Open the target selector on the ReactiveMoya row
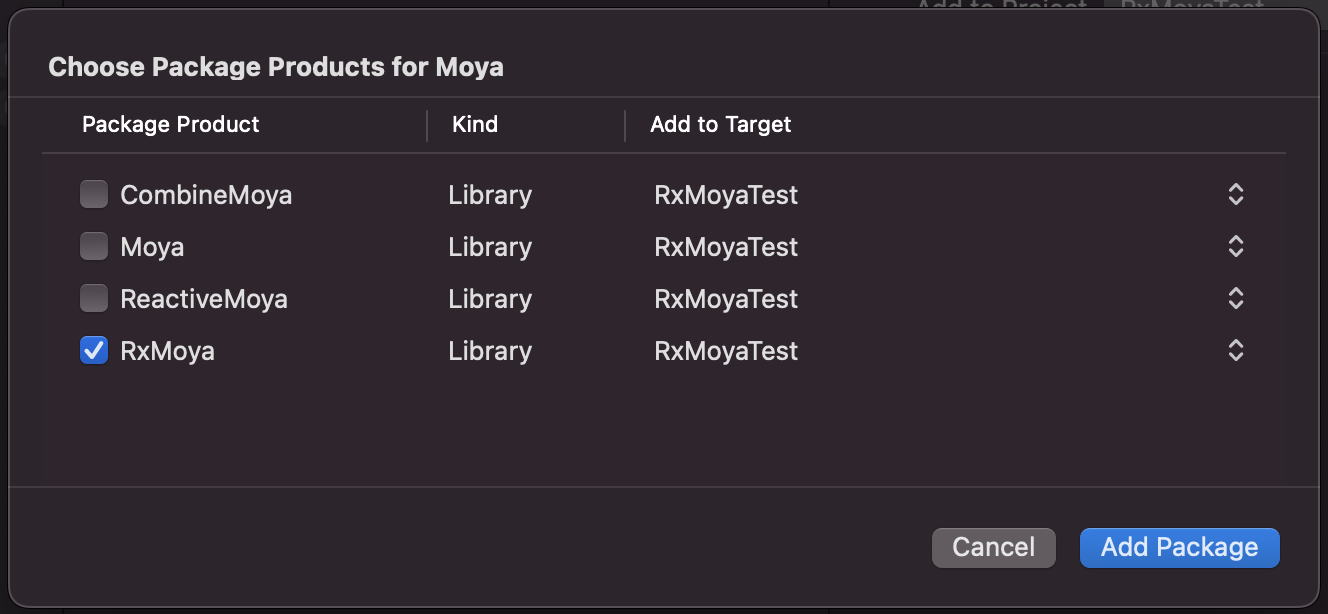 coord(1235,298)
